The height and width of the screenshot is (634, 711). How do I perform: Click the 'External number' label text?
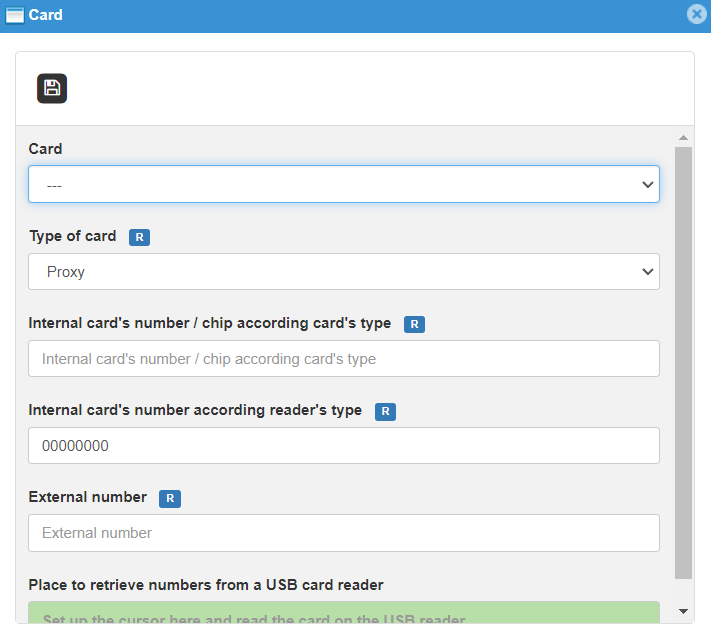(87, 497)
